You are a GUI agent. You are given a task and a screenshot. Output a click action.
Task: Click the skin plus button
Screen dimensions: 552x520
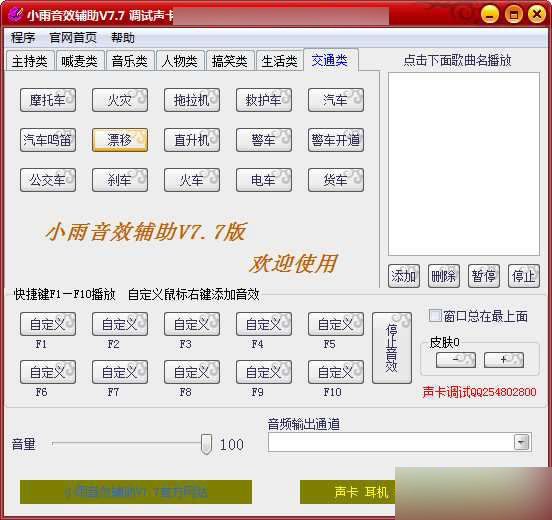point(504,360)
